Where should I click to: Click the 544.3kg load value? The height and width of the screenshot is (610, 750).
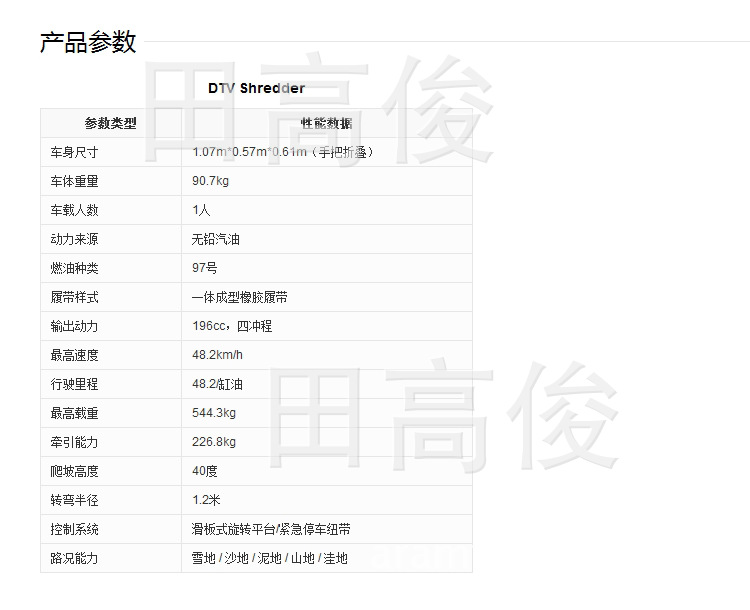tap(214, 413)
